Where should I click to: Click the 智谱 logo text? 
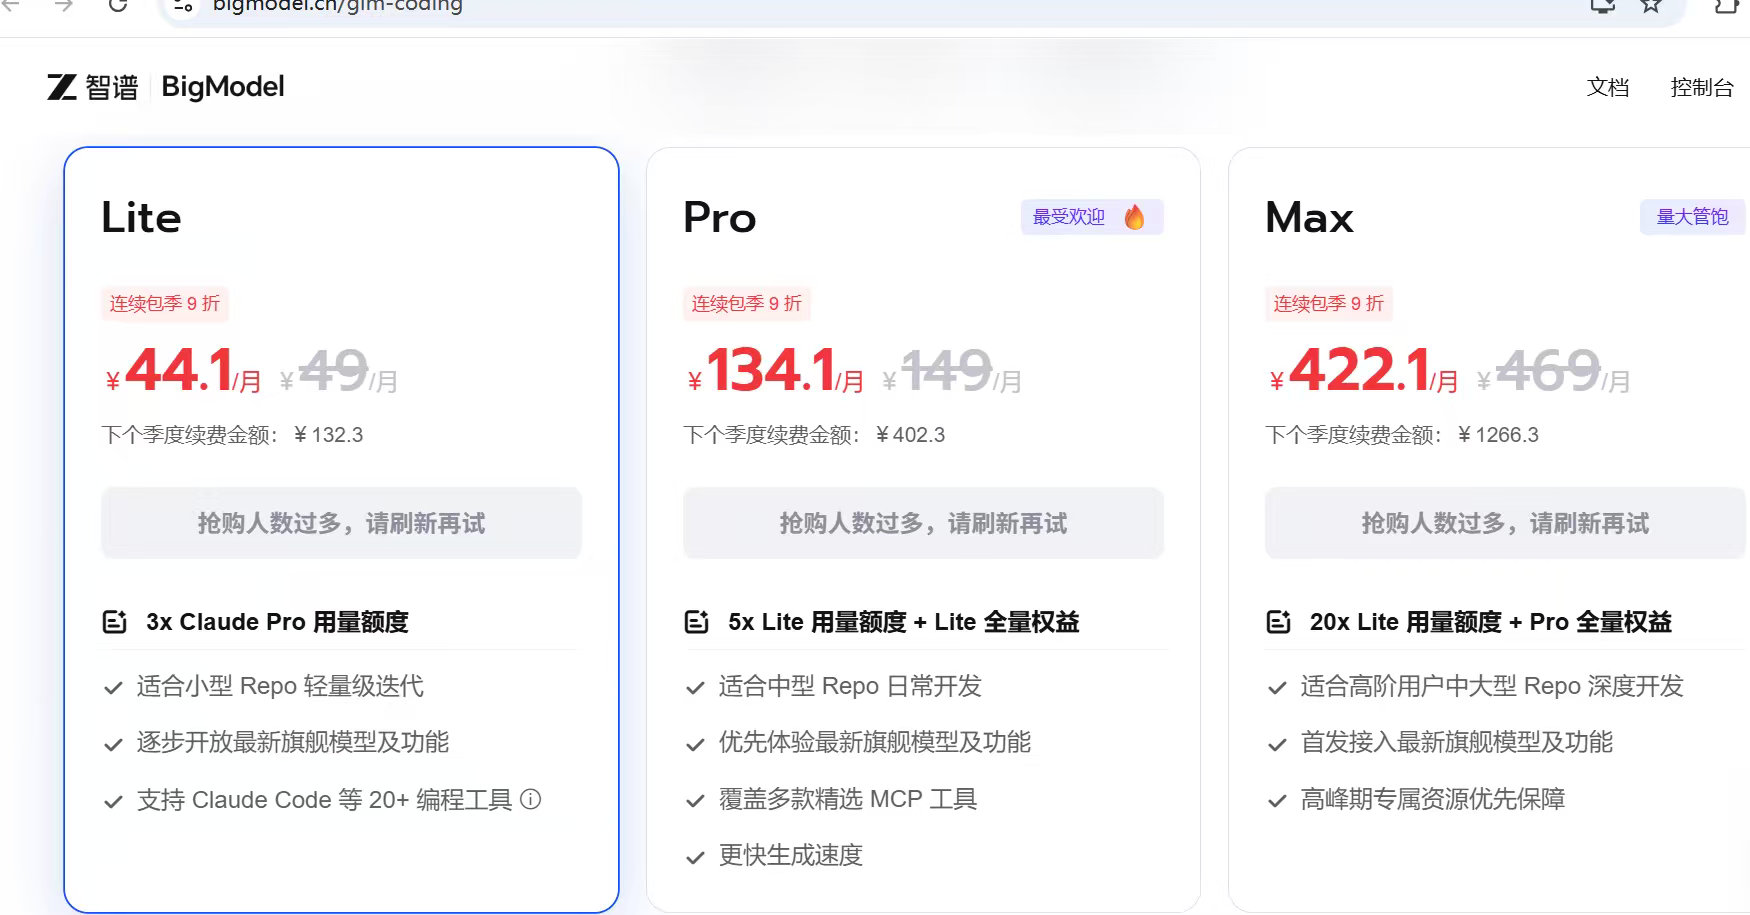[x=112, y=87]
